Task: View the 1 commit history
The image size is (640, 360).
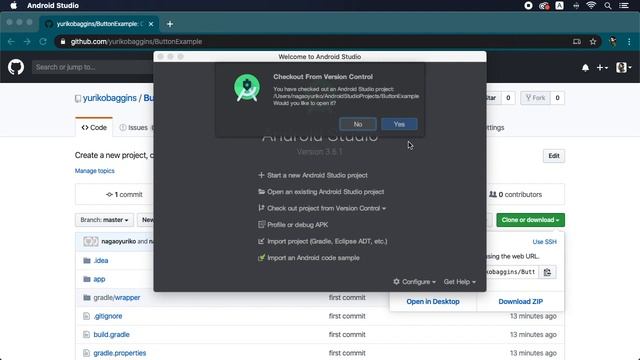Action: (124, 195)
